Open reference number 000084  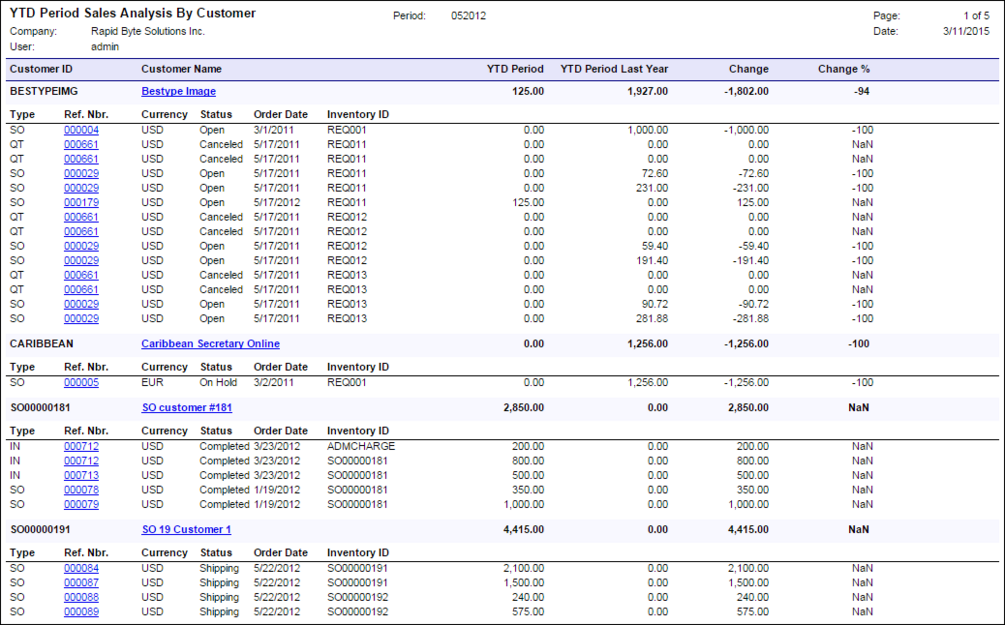click(81, 569)
